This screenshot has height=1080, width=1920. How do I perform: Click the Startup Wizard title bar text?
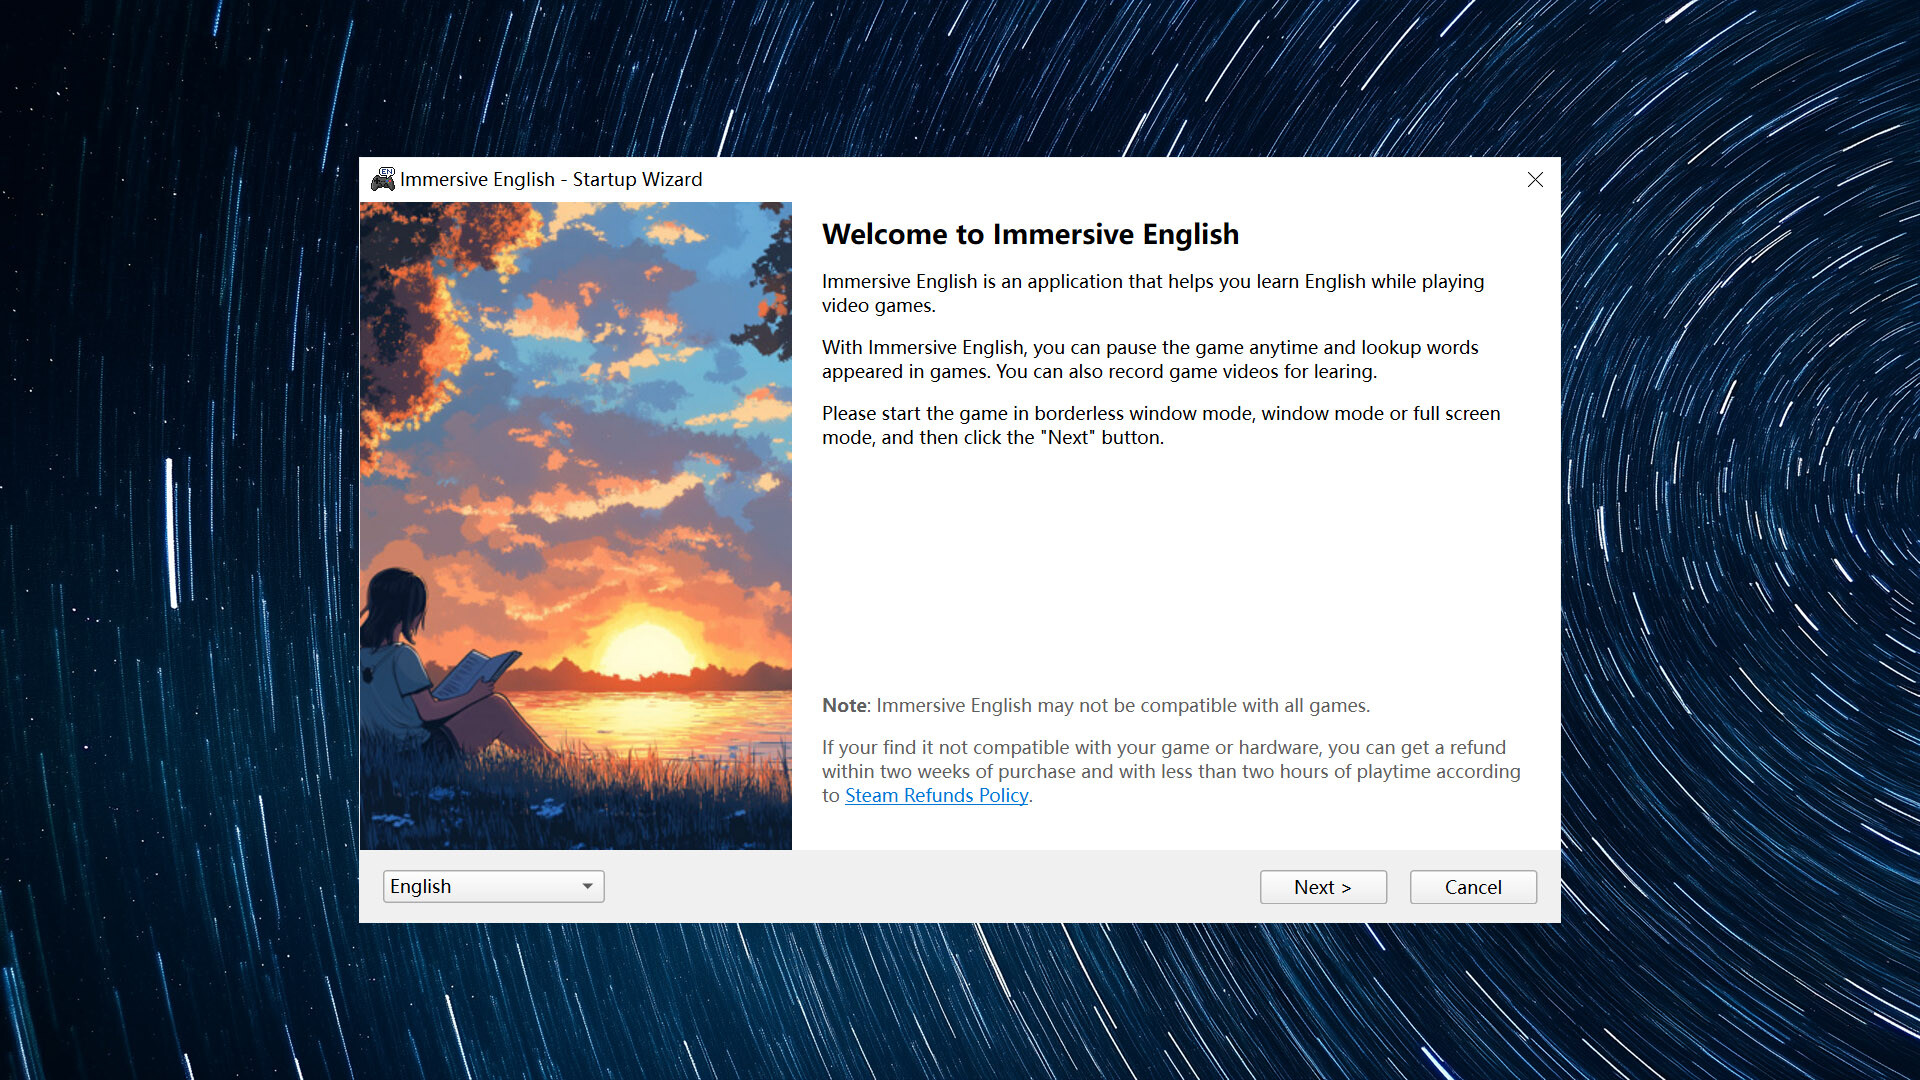tap(550, 179)
